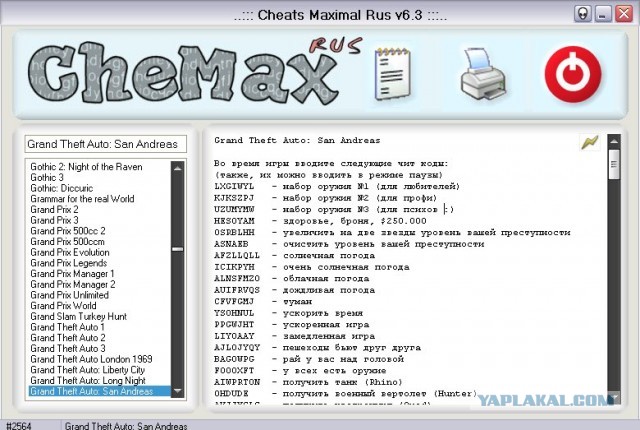Viewport: 640px width, 430px height.
Task: Click the game search input field
Action: coord(106,144)
